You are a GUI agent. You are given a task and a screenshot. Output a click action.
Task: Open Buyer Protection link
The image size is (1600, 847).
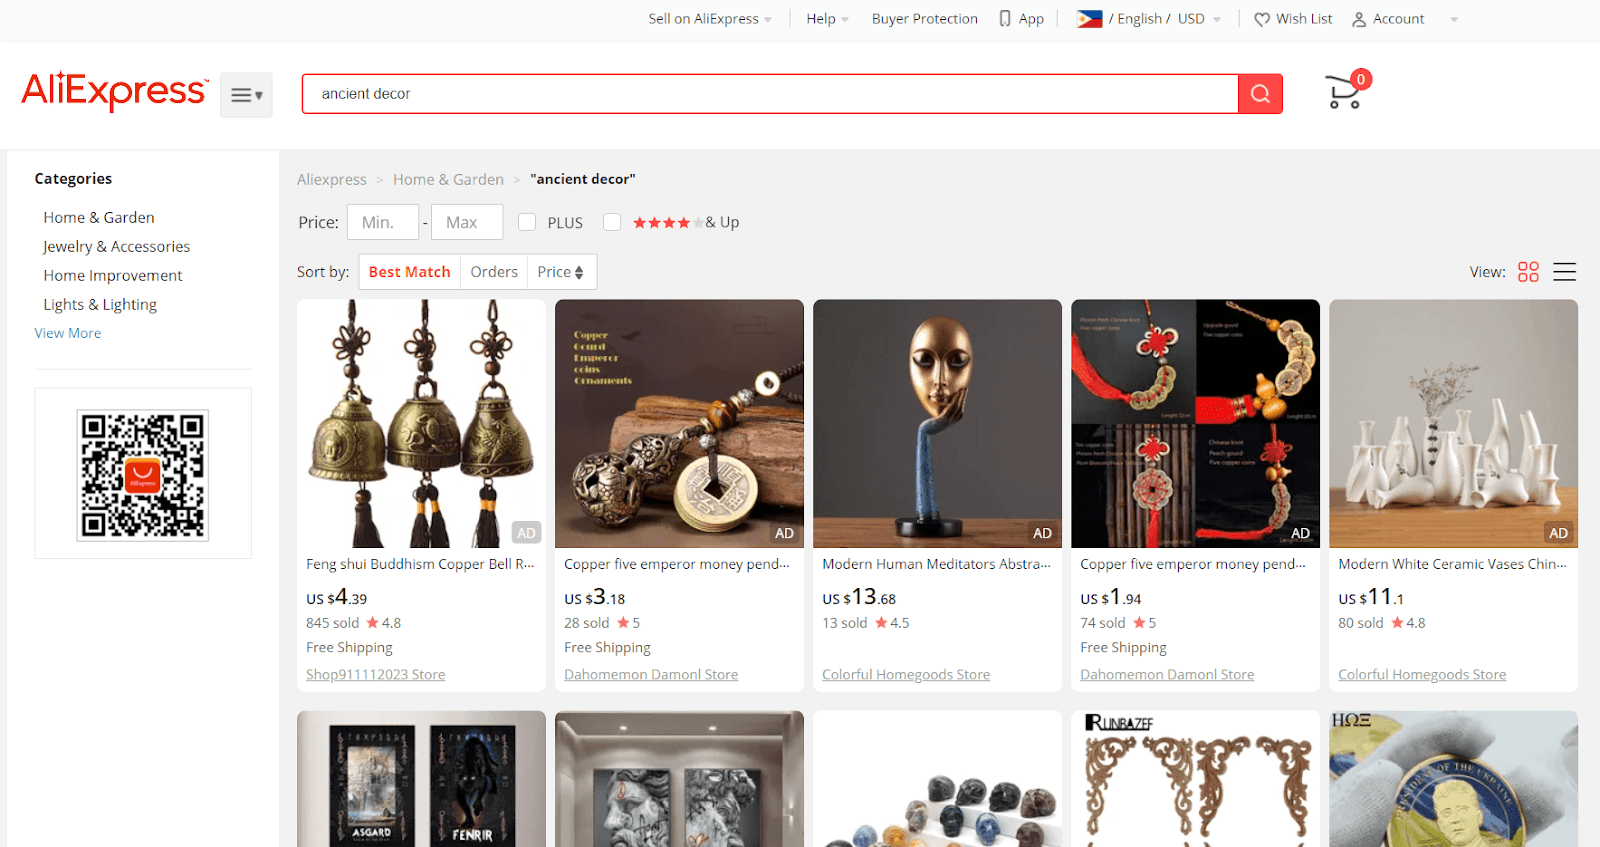925,19
